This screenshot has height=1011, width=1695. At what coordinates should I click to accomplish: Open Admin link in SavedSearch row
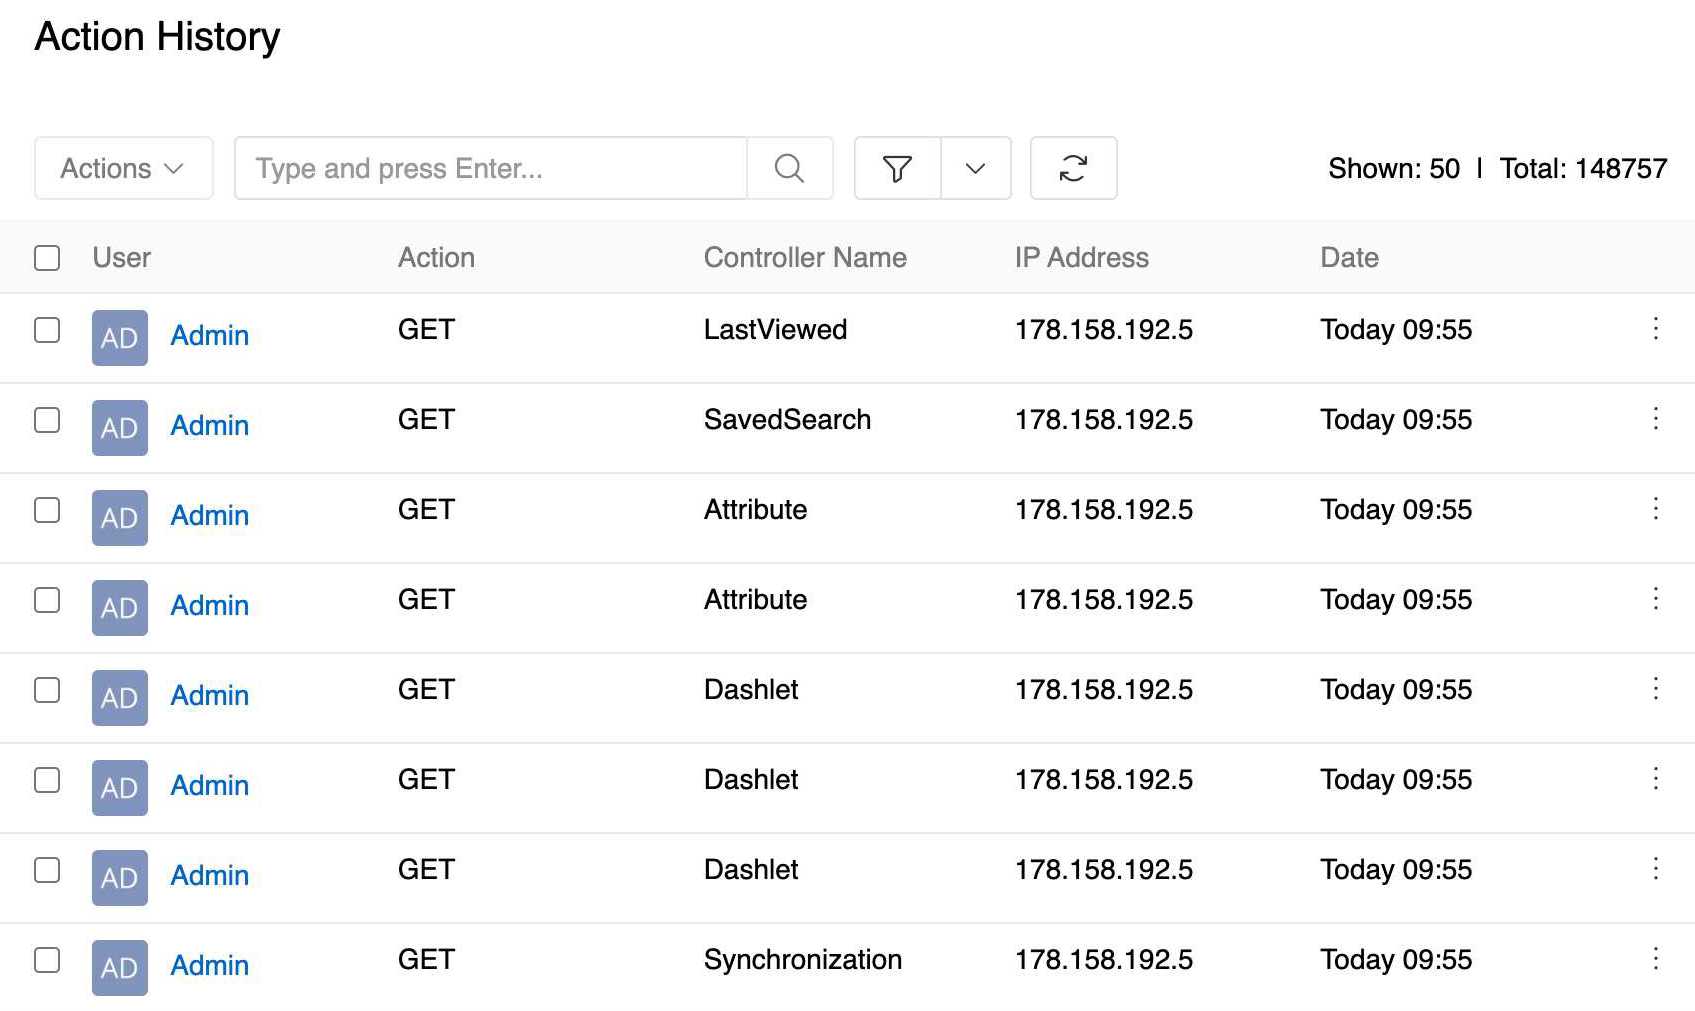[209, 426]
